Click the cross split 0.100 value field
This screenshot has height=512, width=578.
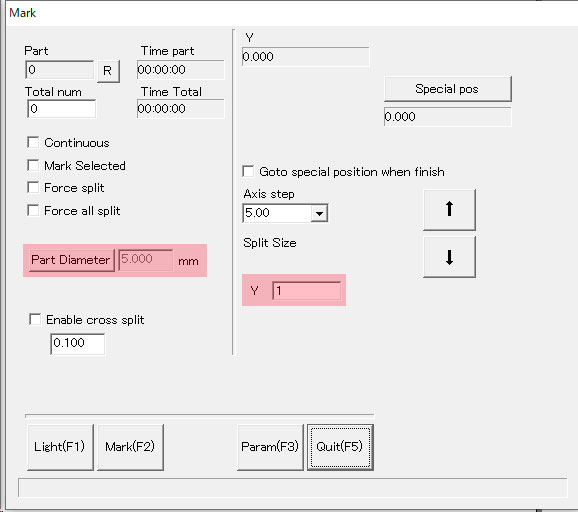[x=77, y=344]
